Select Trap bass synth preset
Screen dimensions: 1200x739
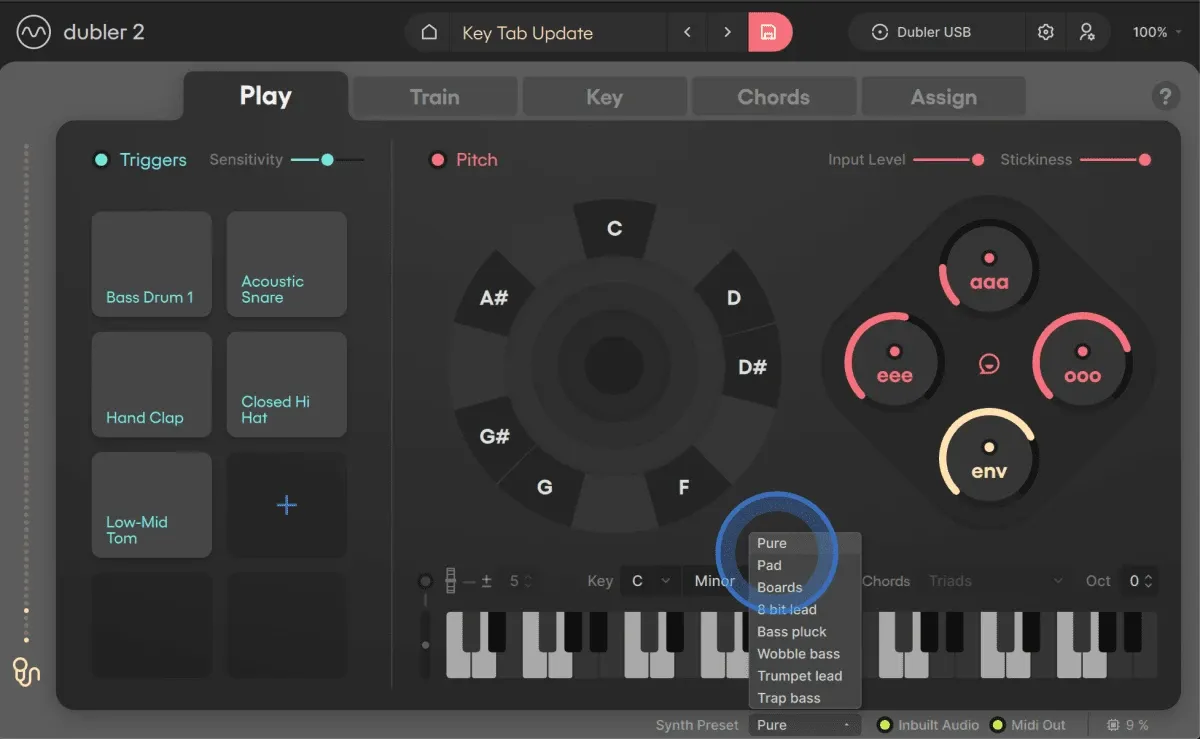coord(805,698)
